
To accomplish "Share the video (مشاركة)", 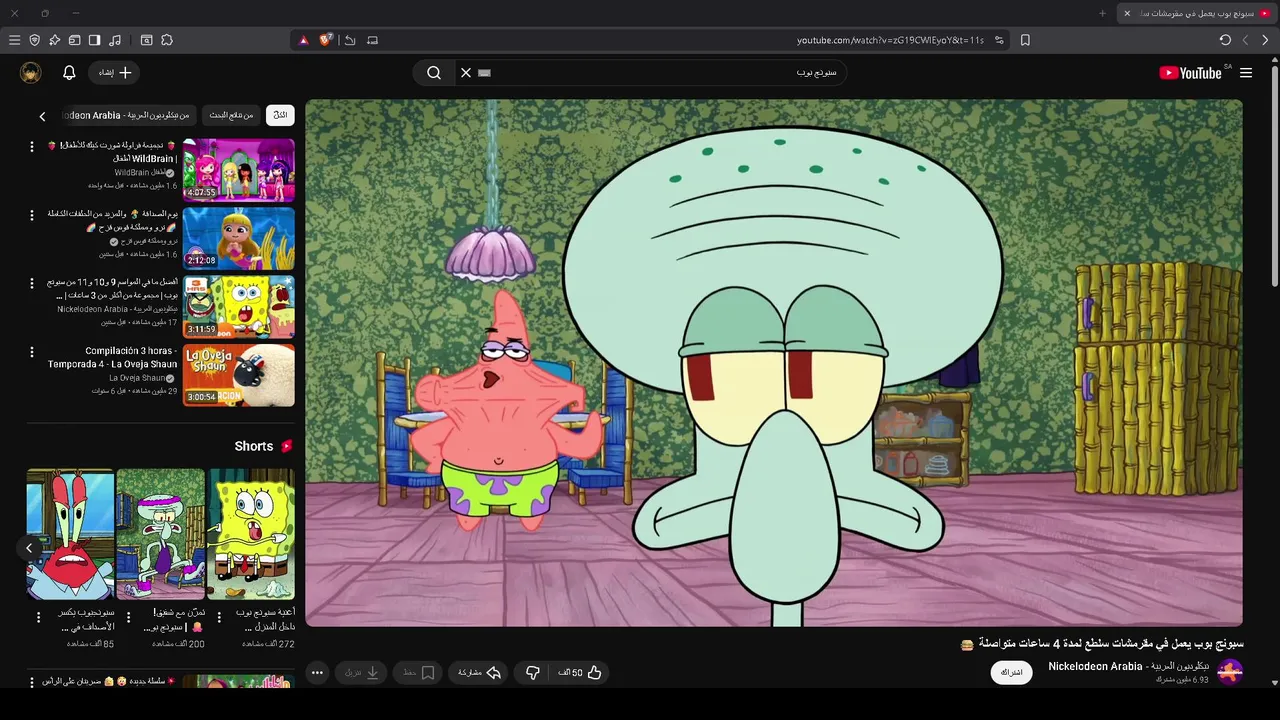I will click(479, 673).
